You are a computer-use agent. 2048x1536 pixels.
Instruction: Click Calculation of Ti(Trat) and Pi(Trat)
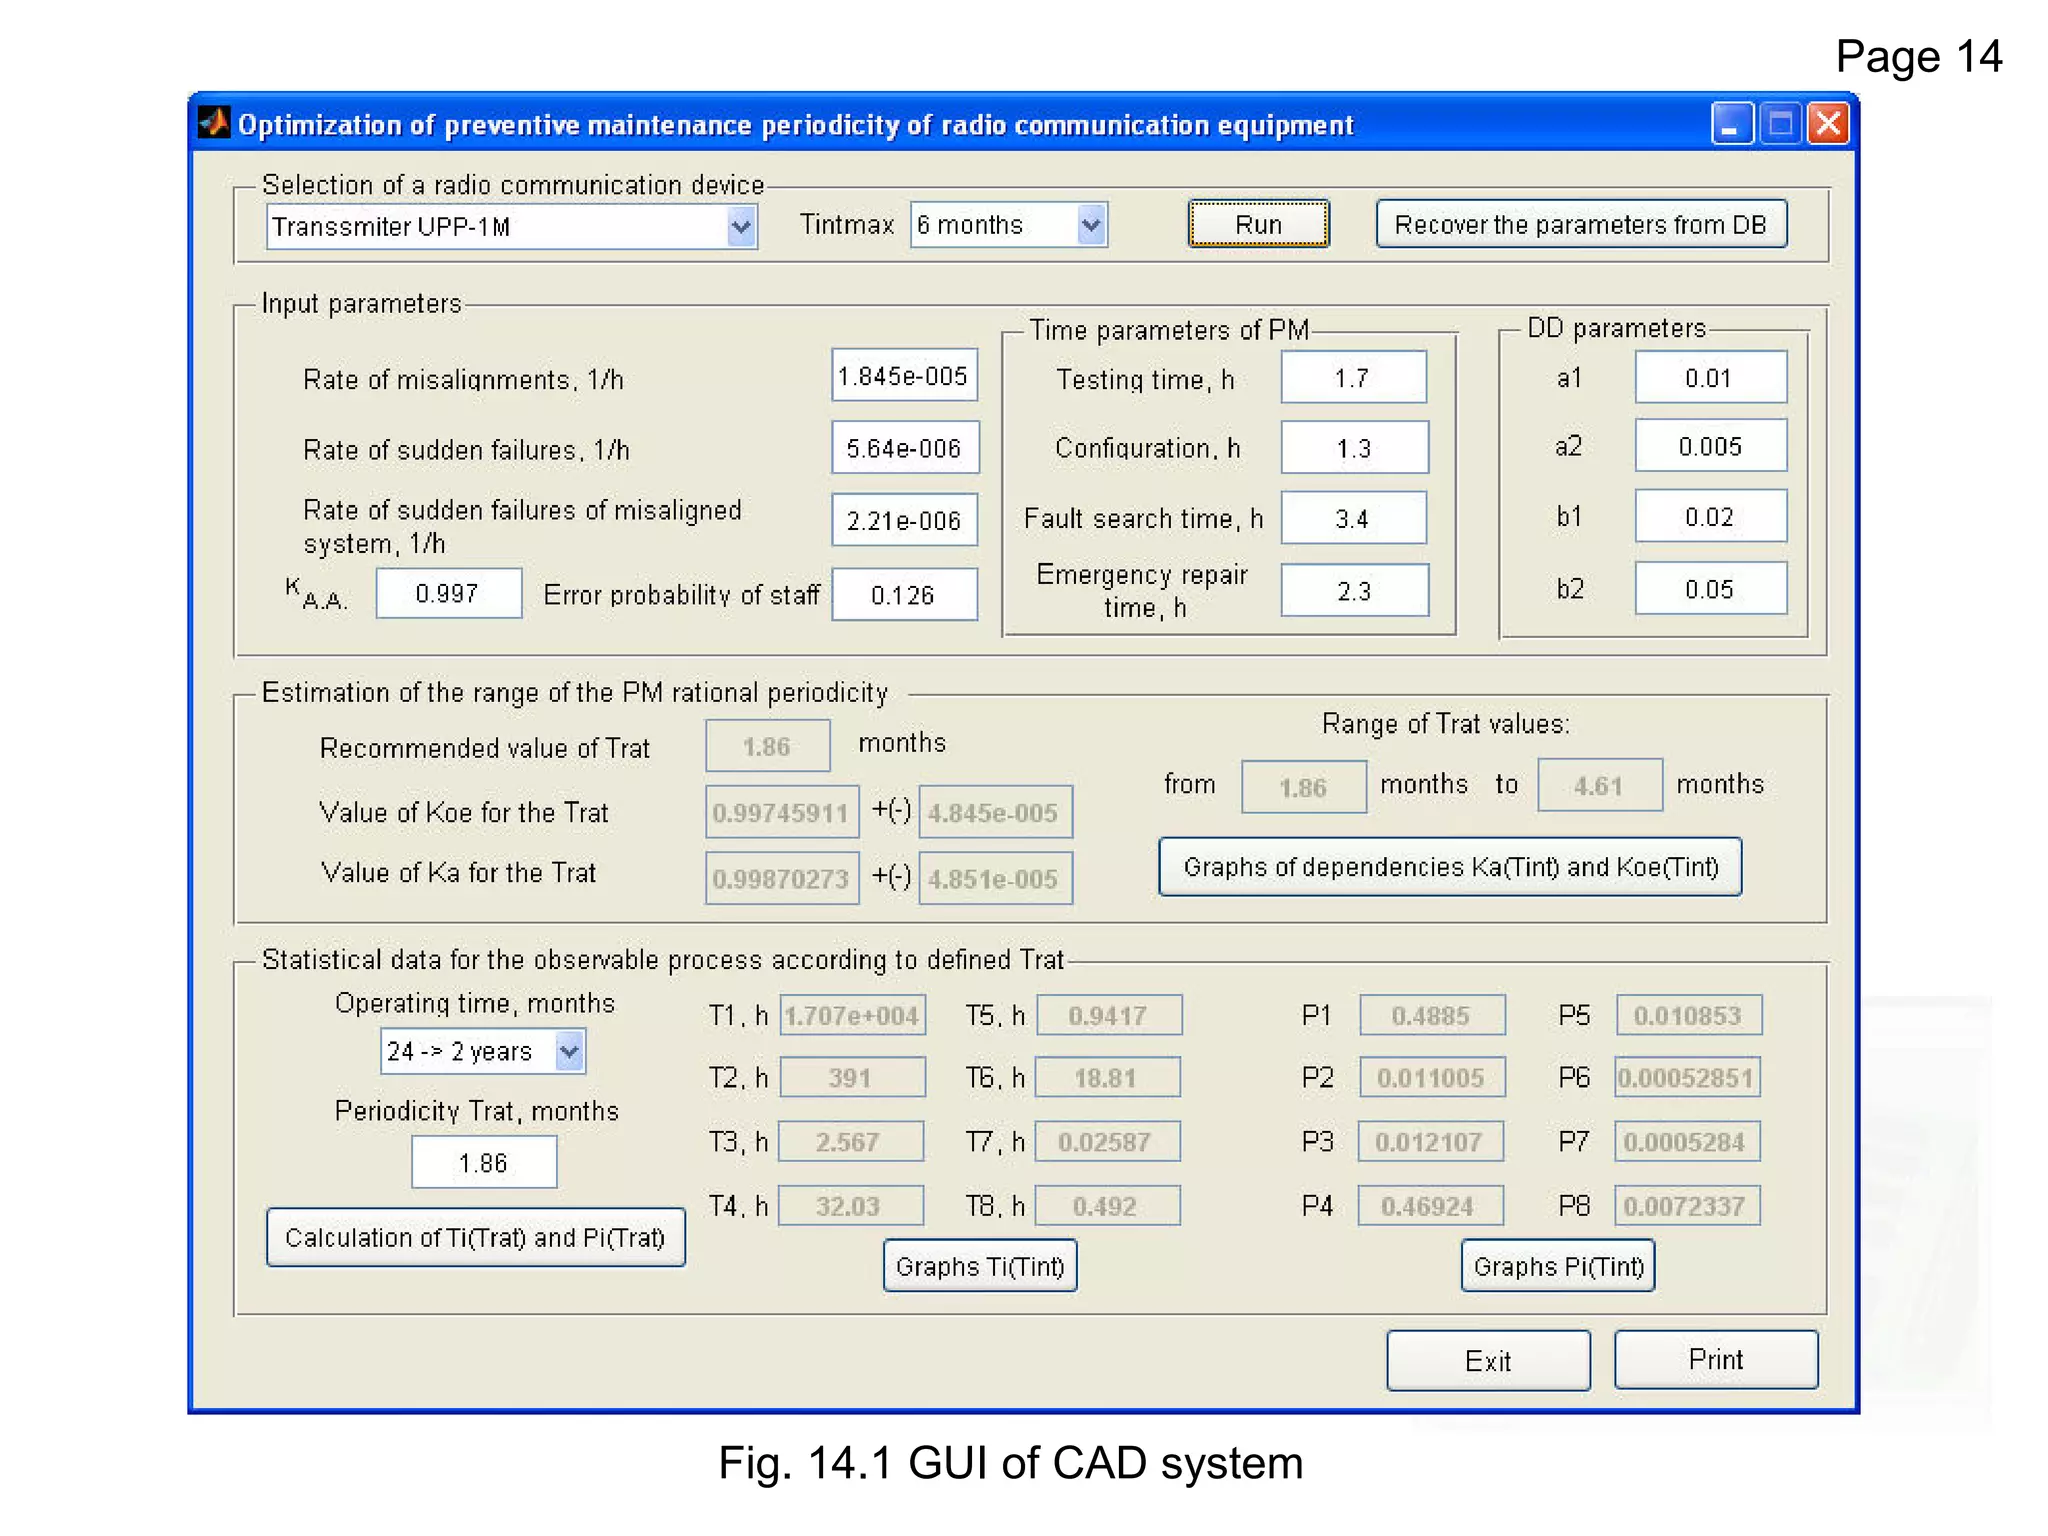click(475, 1237)
